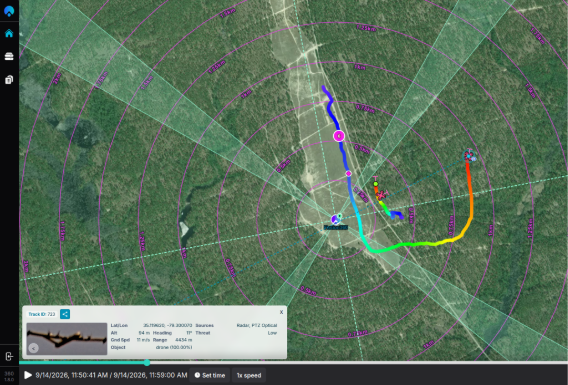Share track 723 using the share icon
Screen dimensions: 568x385
[65, 314]
